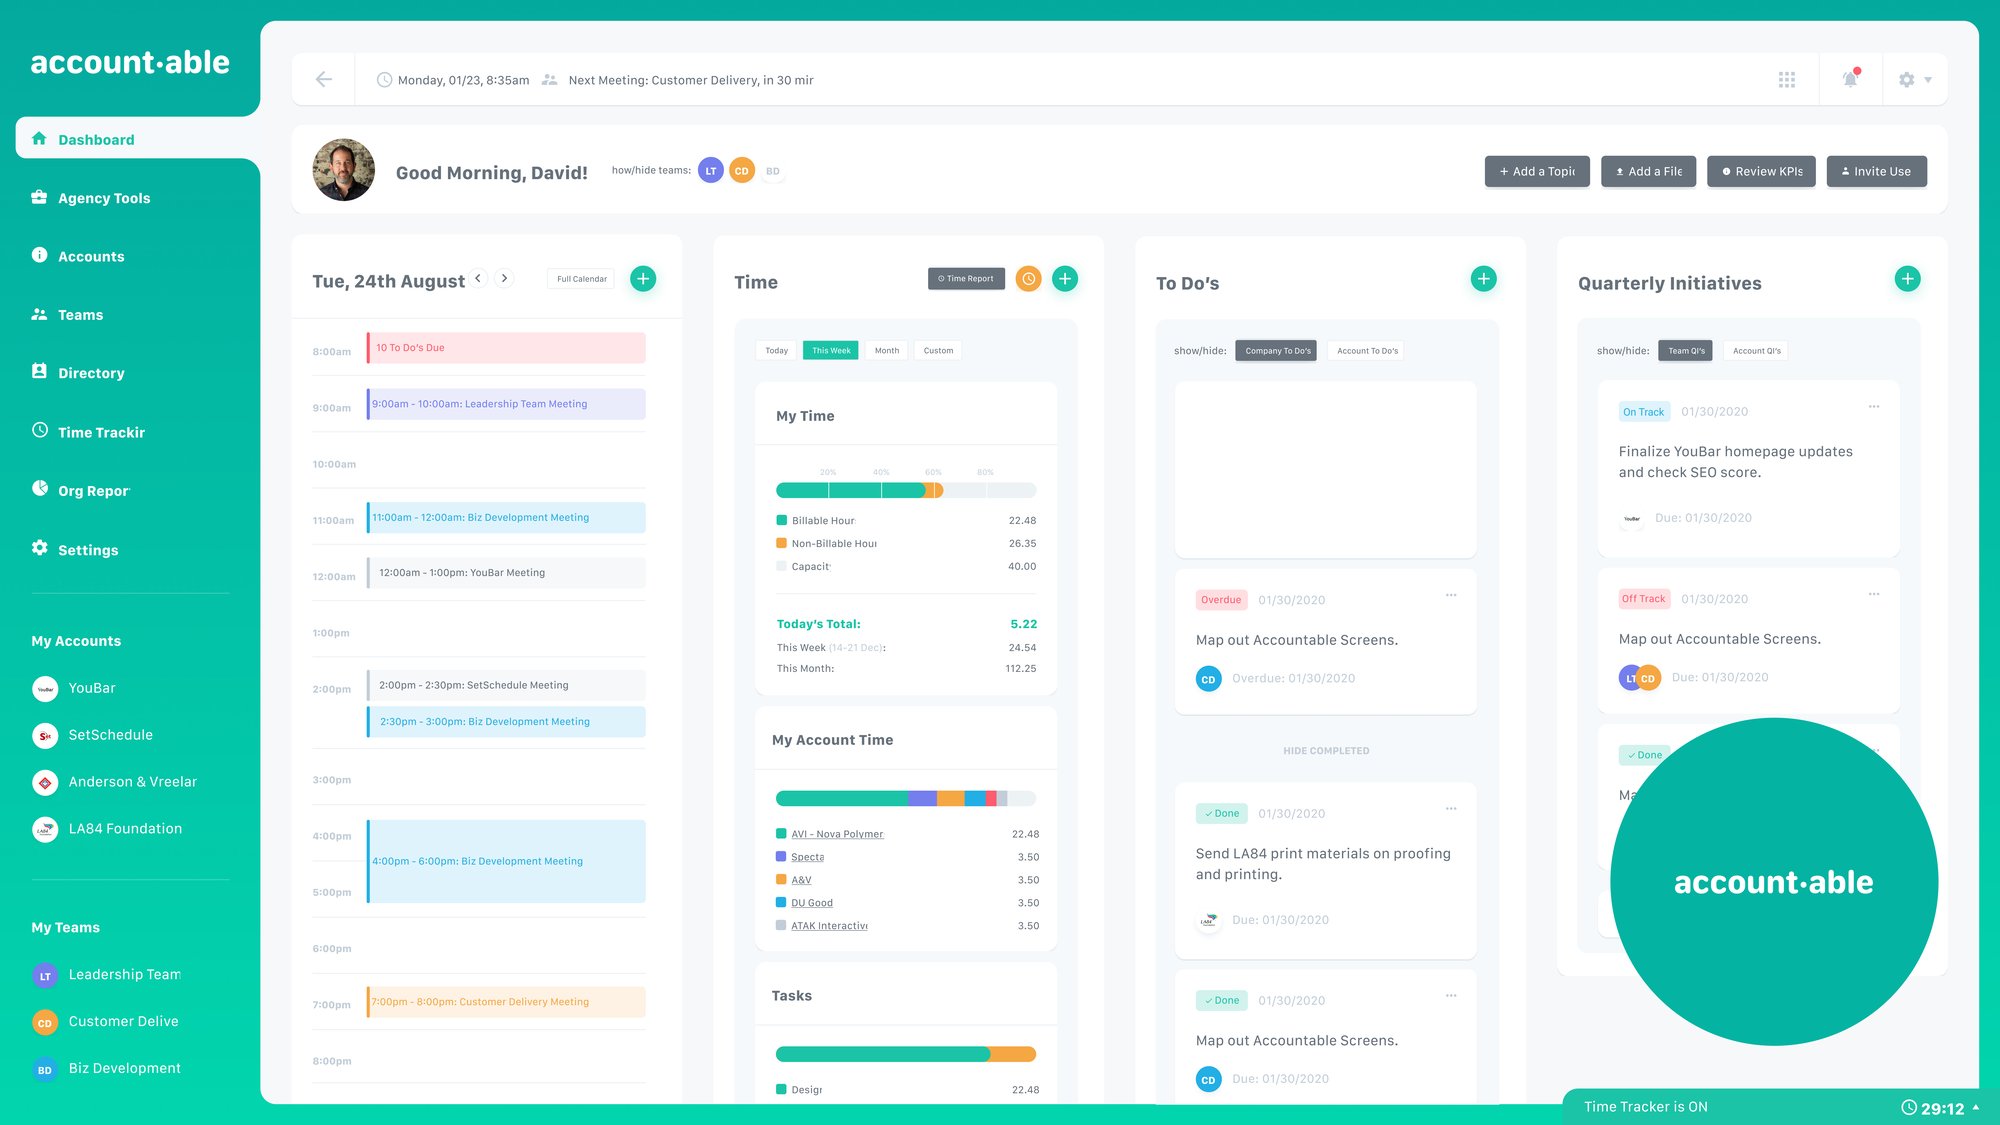This screenshot has height=1125, width=2000.
Task: Click the orange timer clock icon in the Time panel
Action: click(1028, 279)
